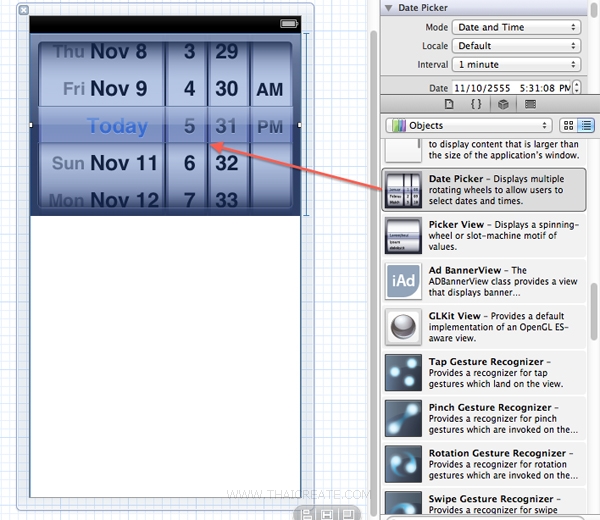The width and height of the screenshot is (600, 520).
Task: Select the Object library cube icon
Action: pyautogui.click(x=503, y=104)
